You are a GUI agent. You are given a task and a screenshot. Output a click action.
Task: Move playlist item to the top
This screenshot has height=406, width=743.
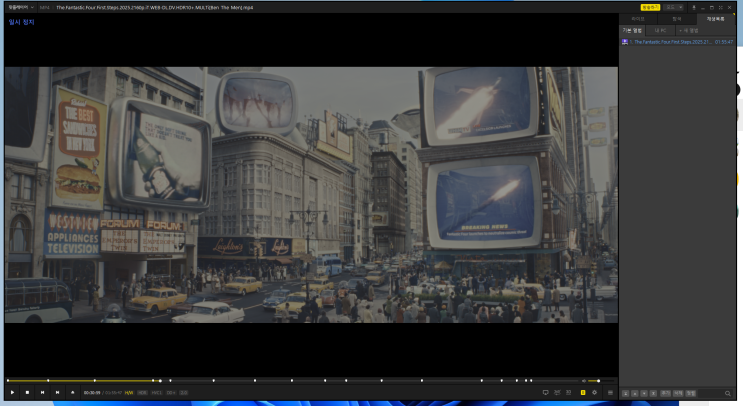pyautogui.click(x=625, y=394)
